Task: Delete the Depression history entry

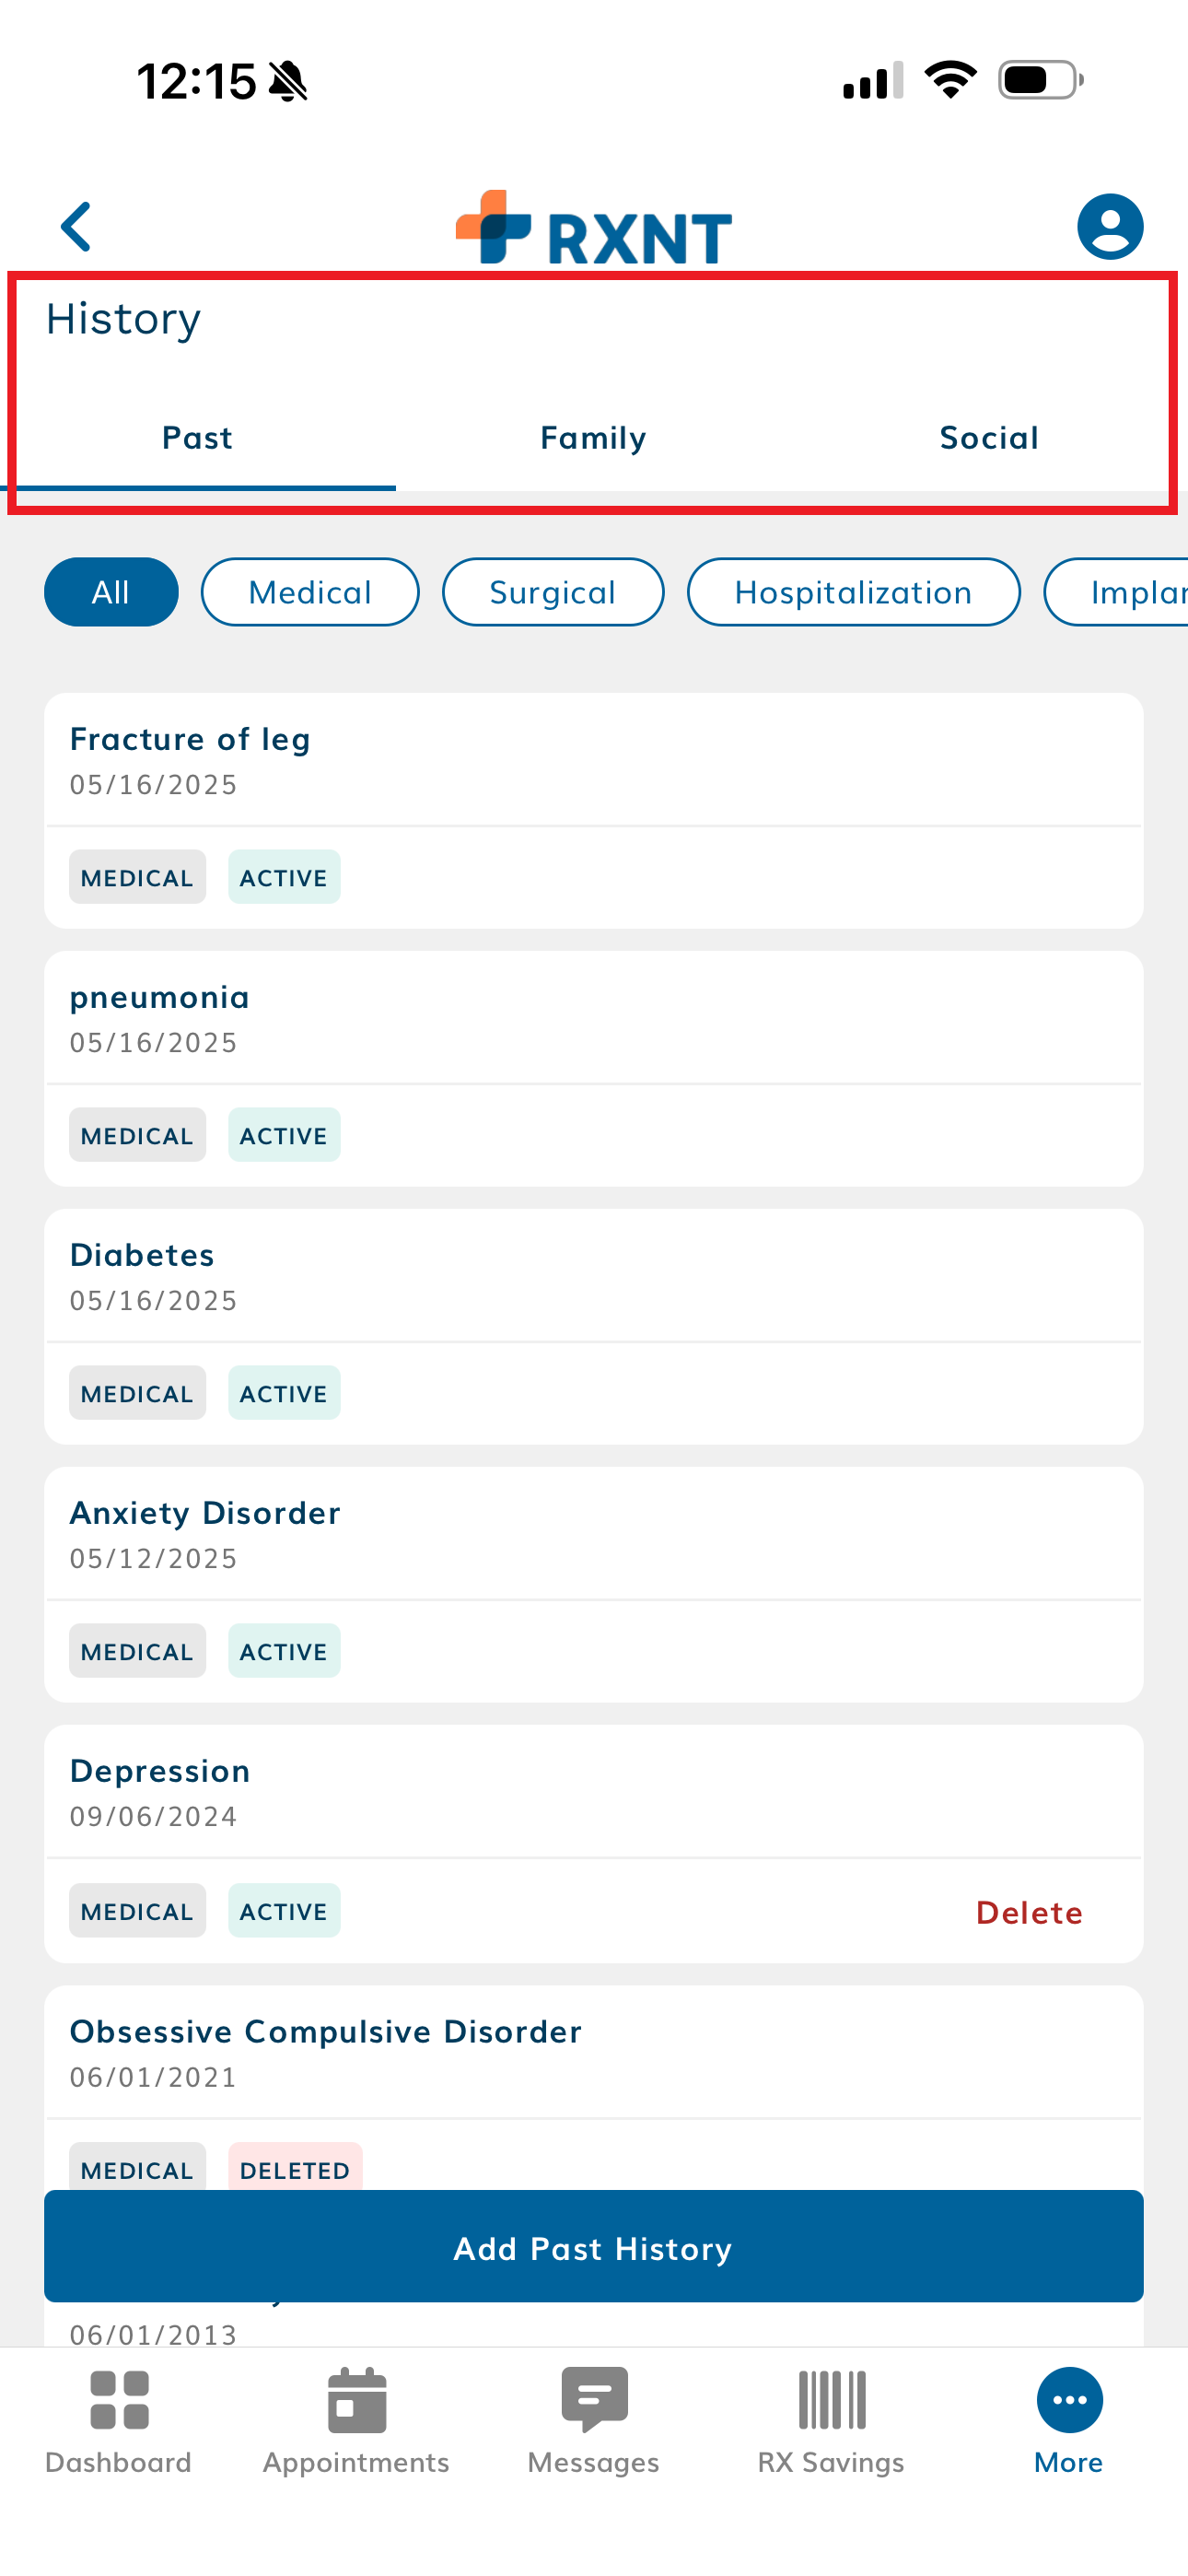Action: pyautogui.click(x=1029, y=1913)
